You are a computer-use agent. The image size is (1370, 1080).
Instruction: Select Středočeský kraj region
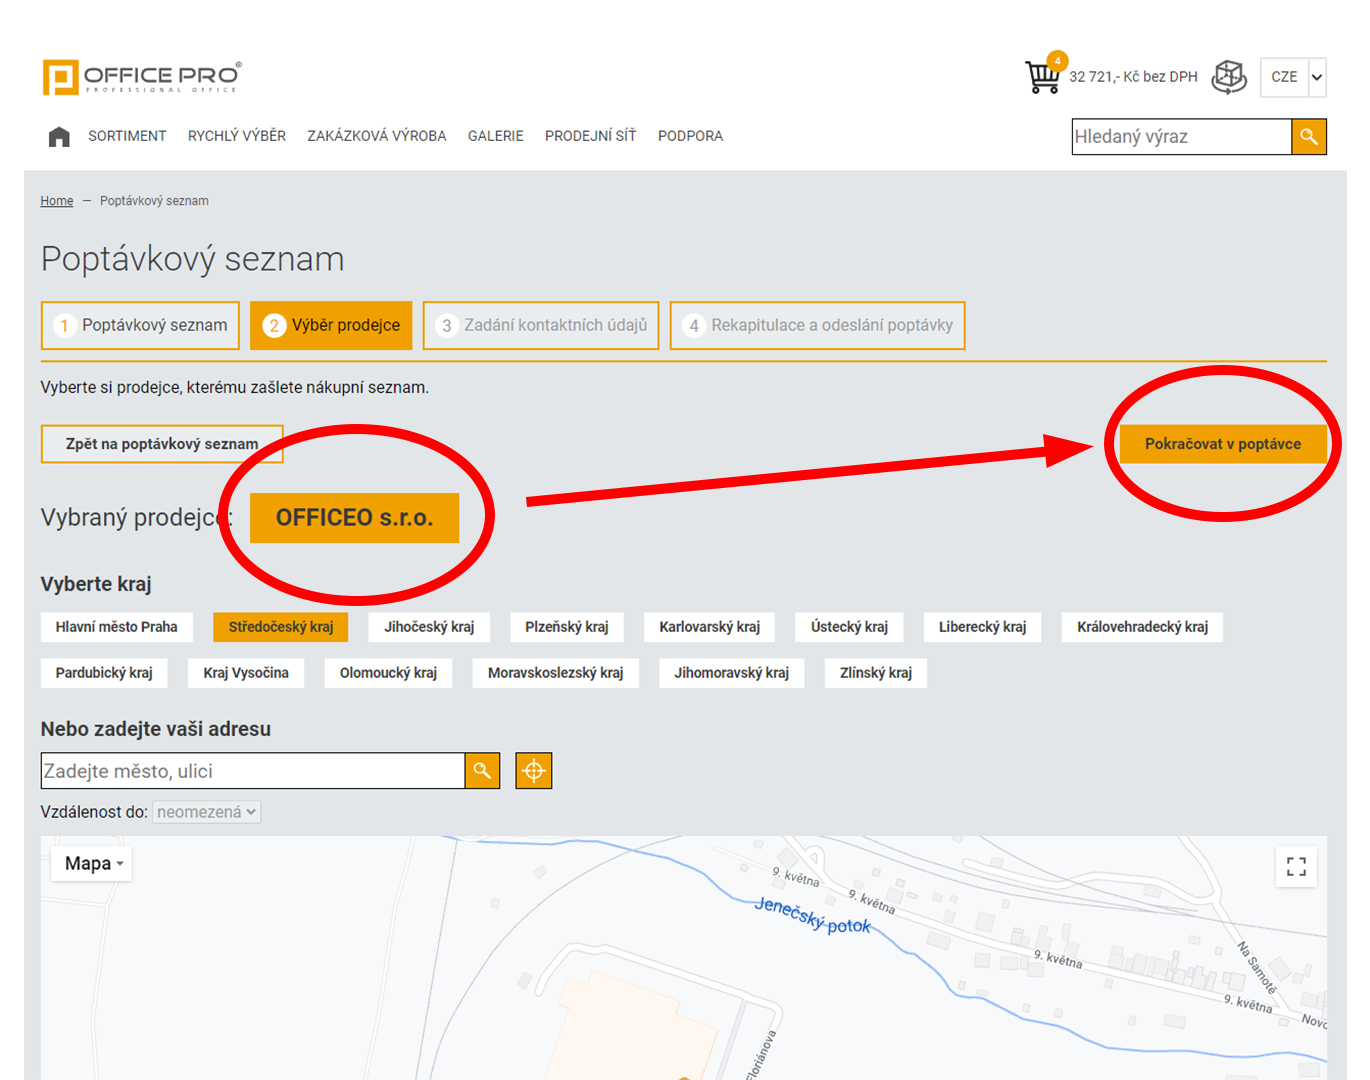[x=281, y=627]
